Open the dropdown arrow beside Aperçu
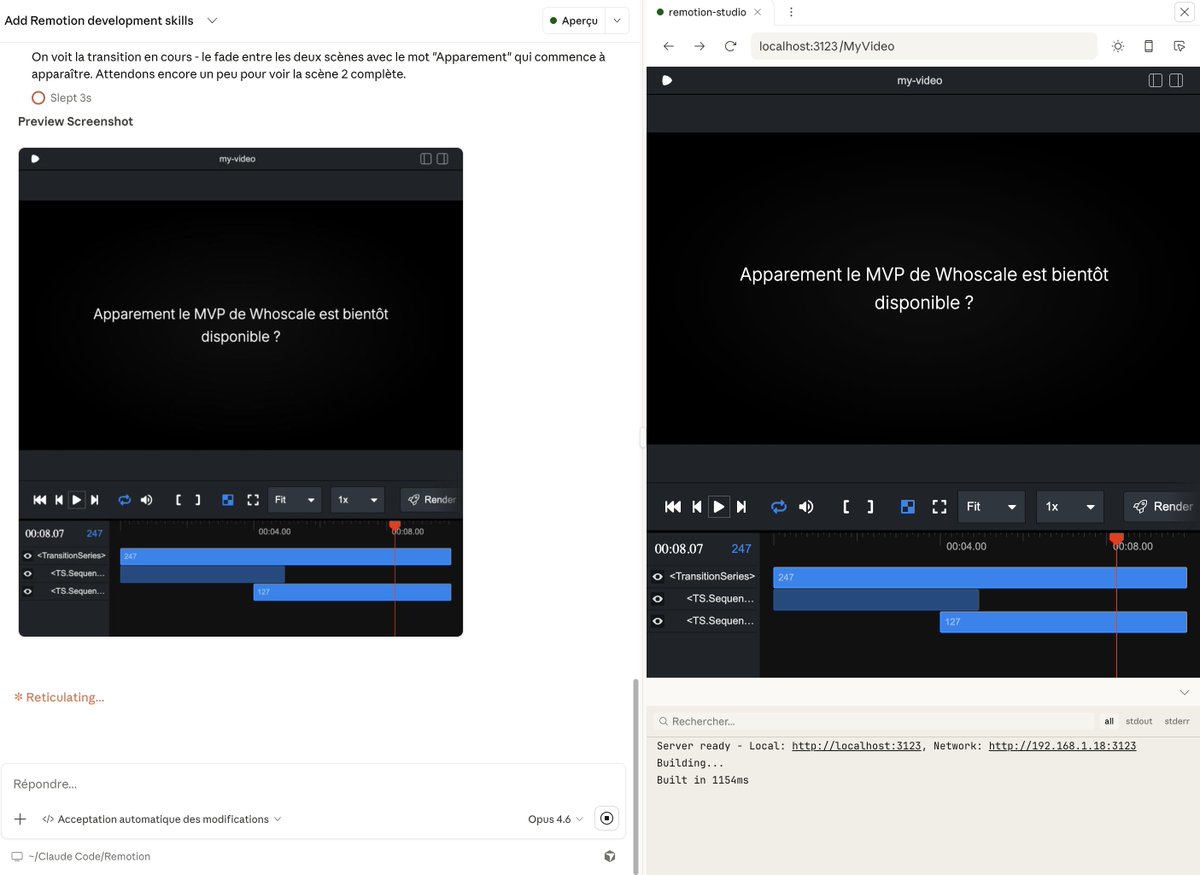 617,20
